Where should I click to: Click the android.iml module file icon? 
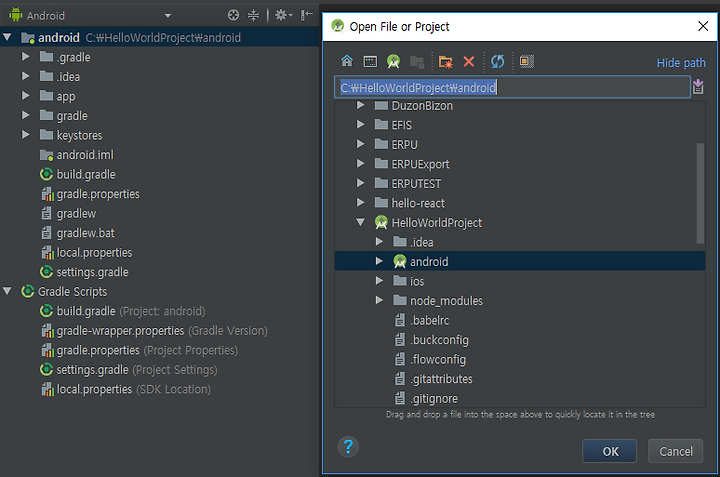click(x=46, y=155)
